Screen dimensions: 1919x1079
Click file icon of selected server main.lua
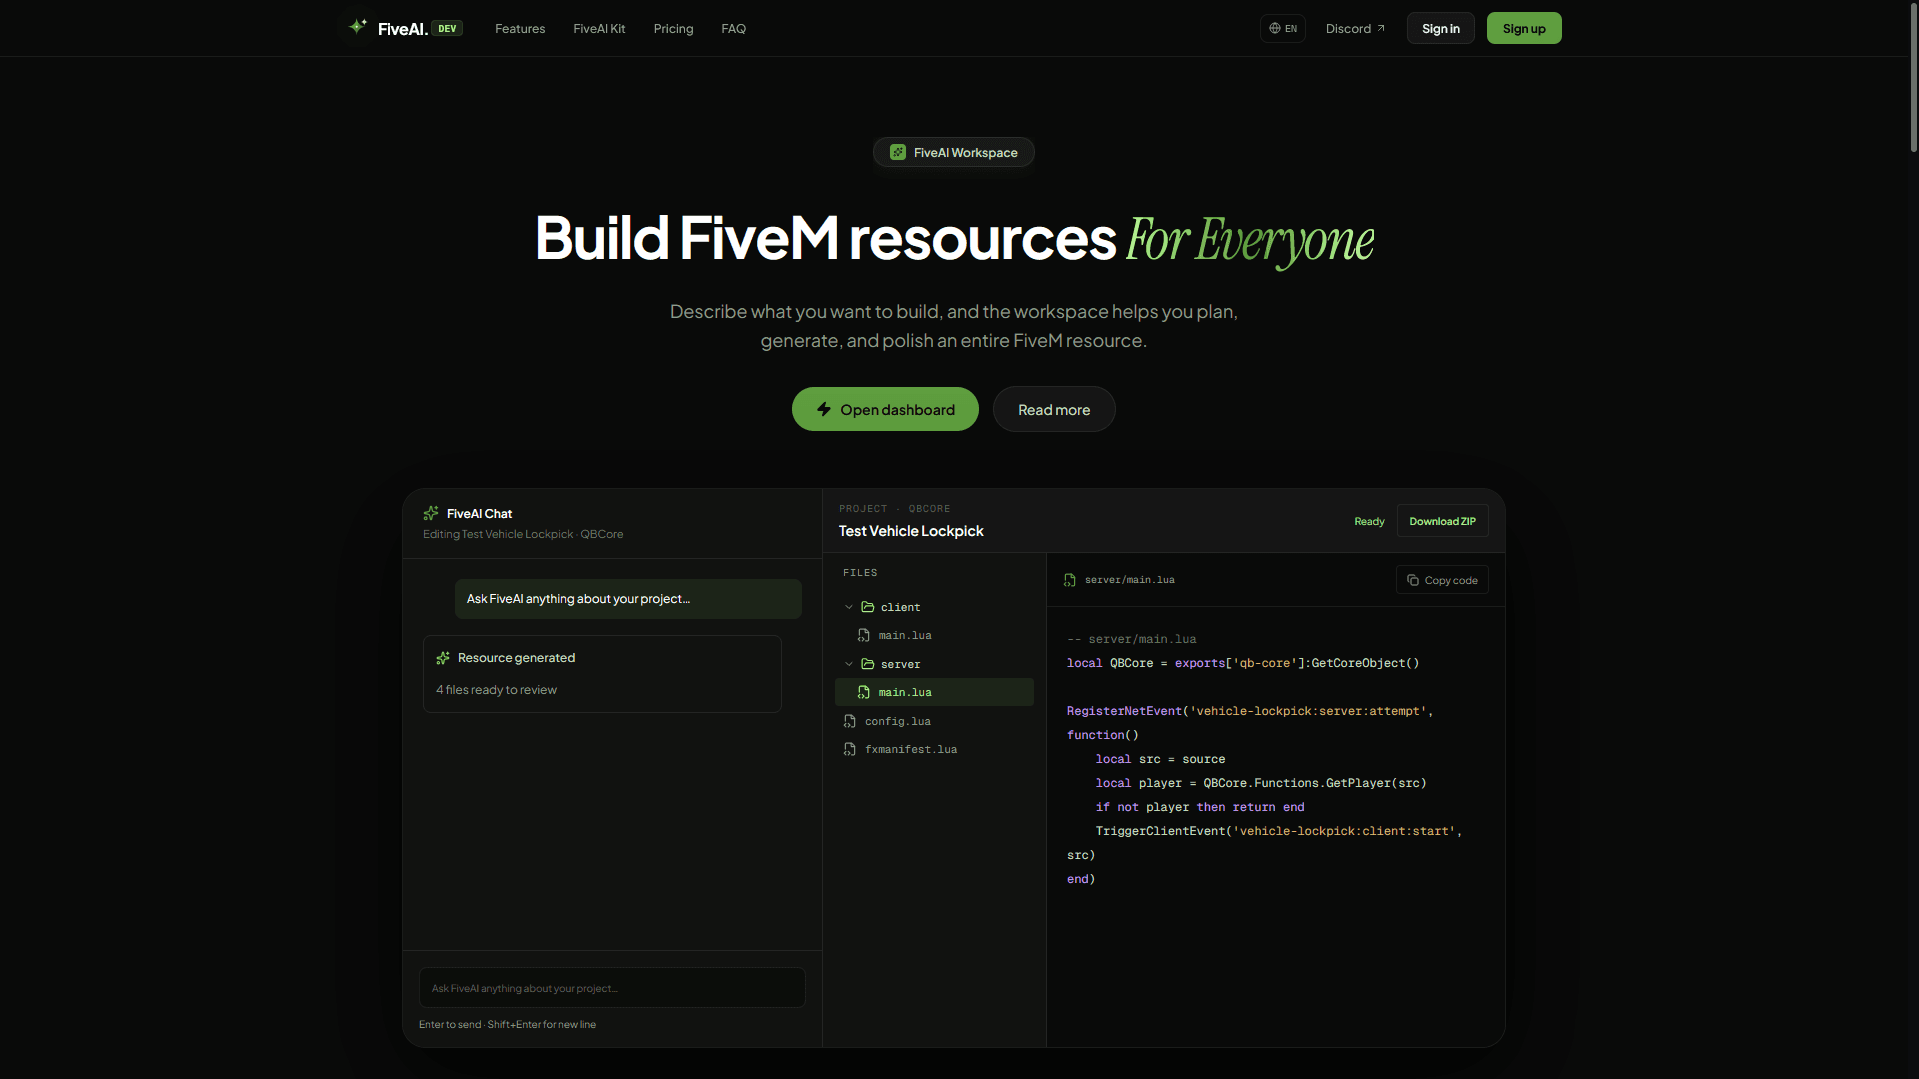pyautogui.click(x=864, y=692)
